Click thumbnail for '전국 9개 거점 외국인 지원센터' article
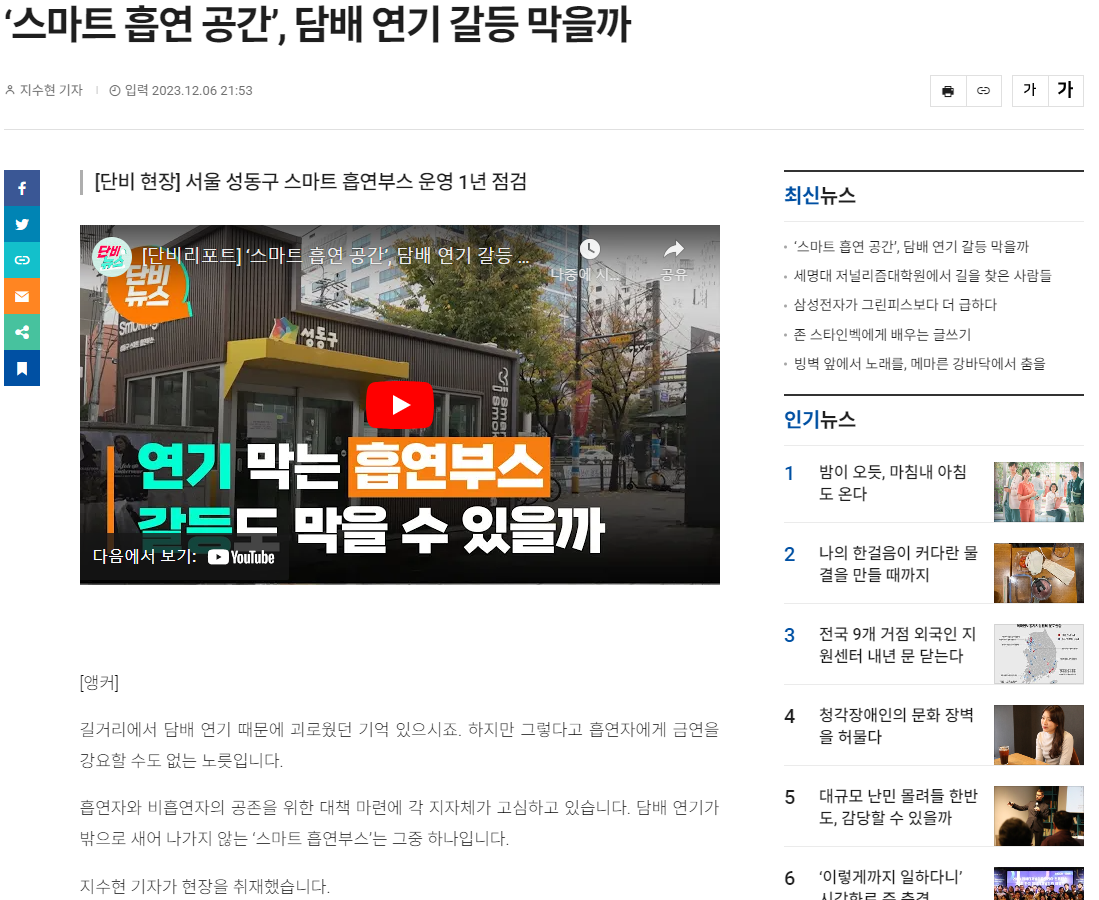1099x900 pixels. click(x=1038, y=654)
